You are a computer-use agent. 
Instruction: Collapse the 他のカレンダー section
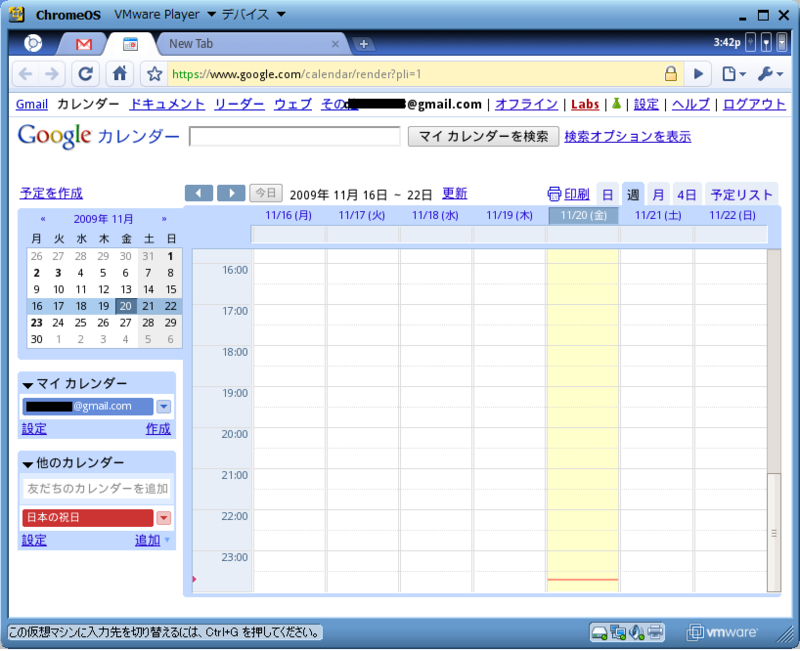tap(28, 464)
